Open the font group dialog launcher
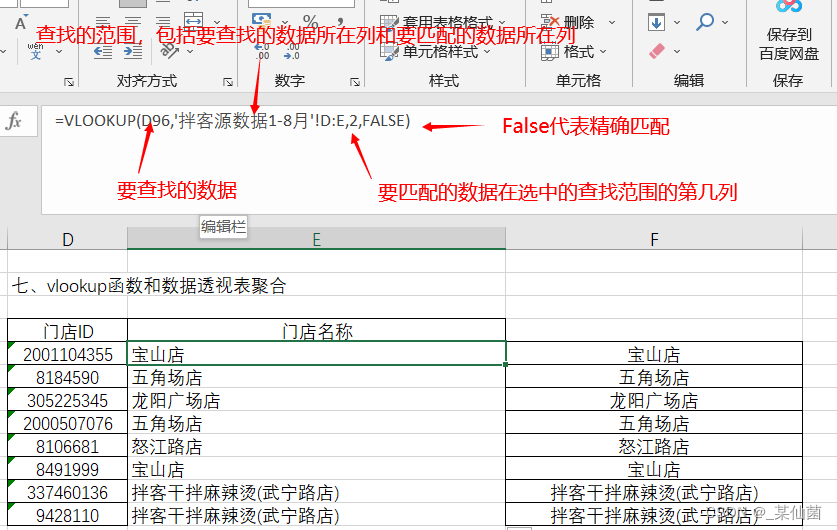Screen dimensions: 837x530 point(68,82)
